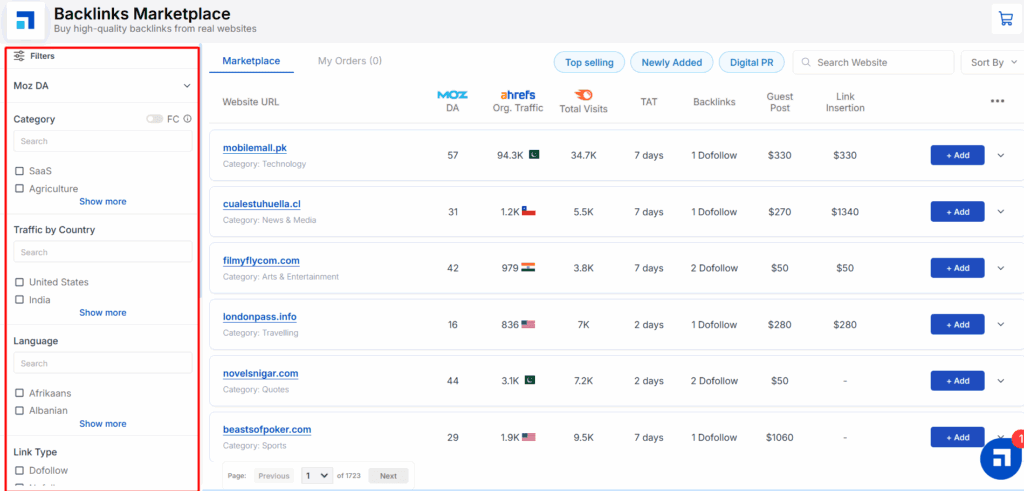The height and width of the screenshot is (491, 1024).
Task: Click the Backlinks Marketplace logo icon
Action: click(x=25, y=20)
